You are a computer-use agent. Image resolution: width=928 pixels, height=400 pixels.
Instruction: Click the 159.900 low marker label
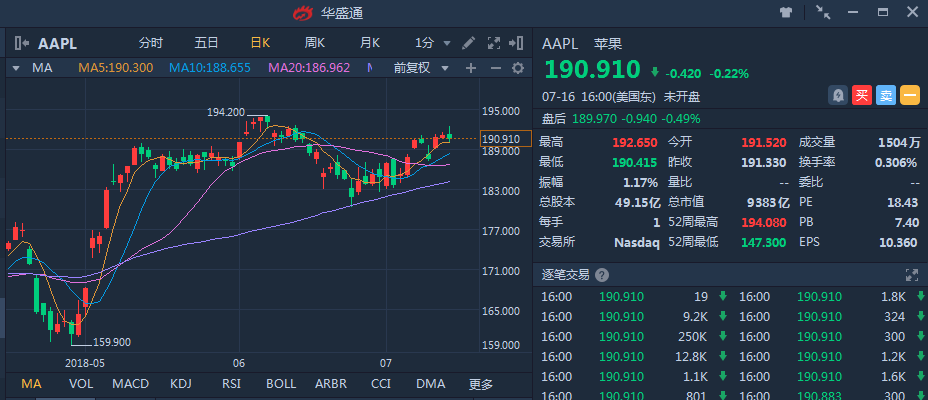click(x=112, y=342)
